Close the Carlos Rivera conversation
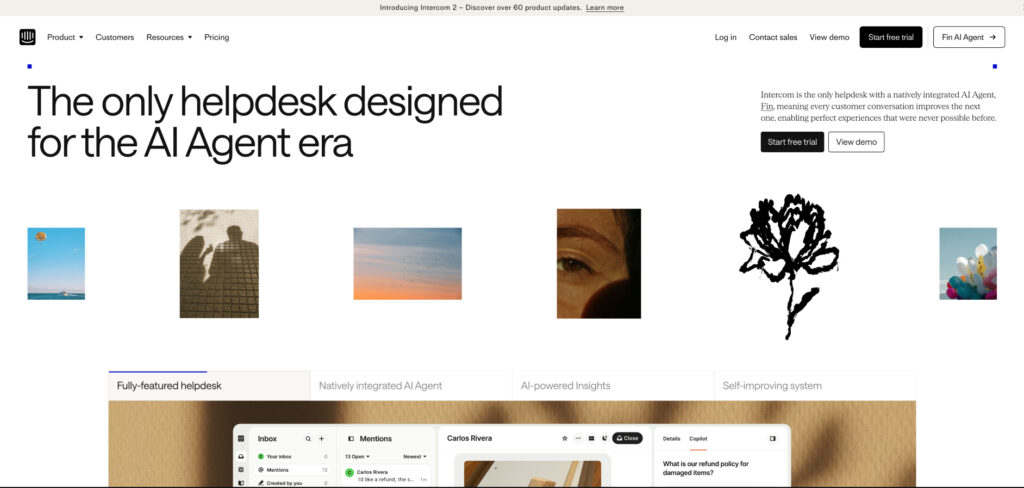1024x488 pixels. coord(627,438)
